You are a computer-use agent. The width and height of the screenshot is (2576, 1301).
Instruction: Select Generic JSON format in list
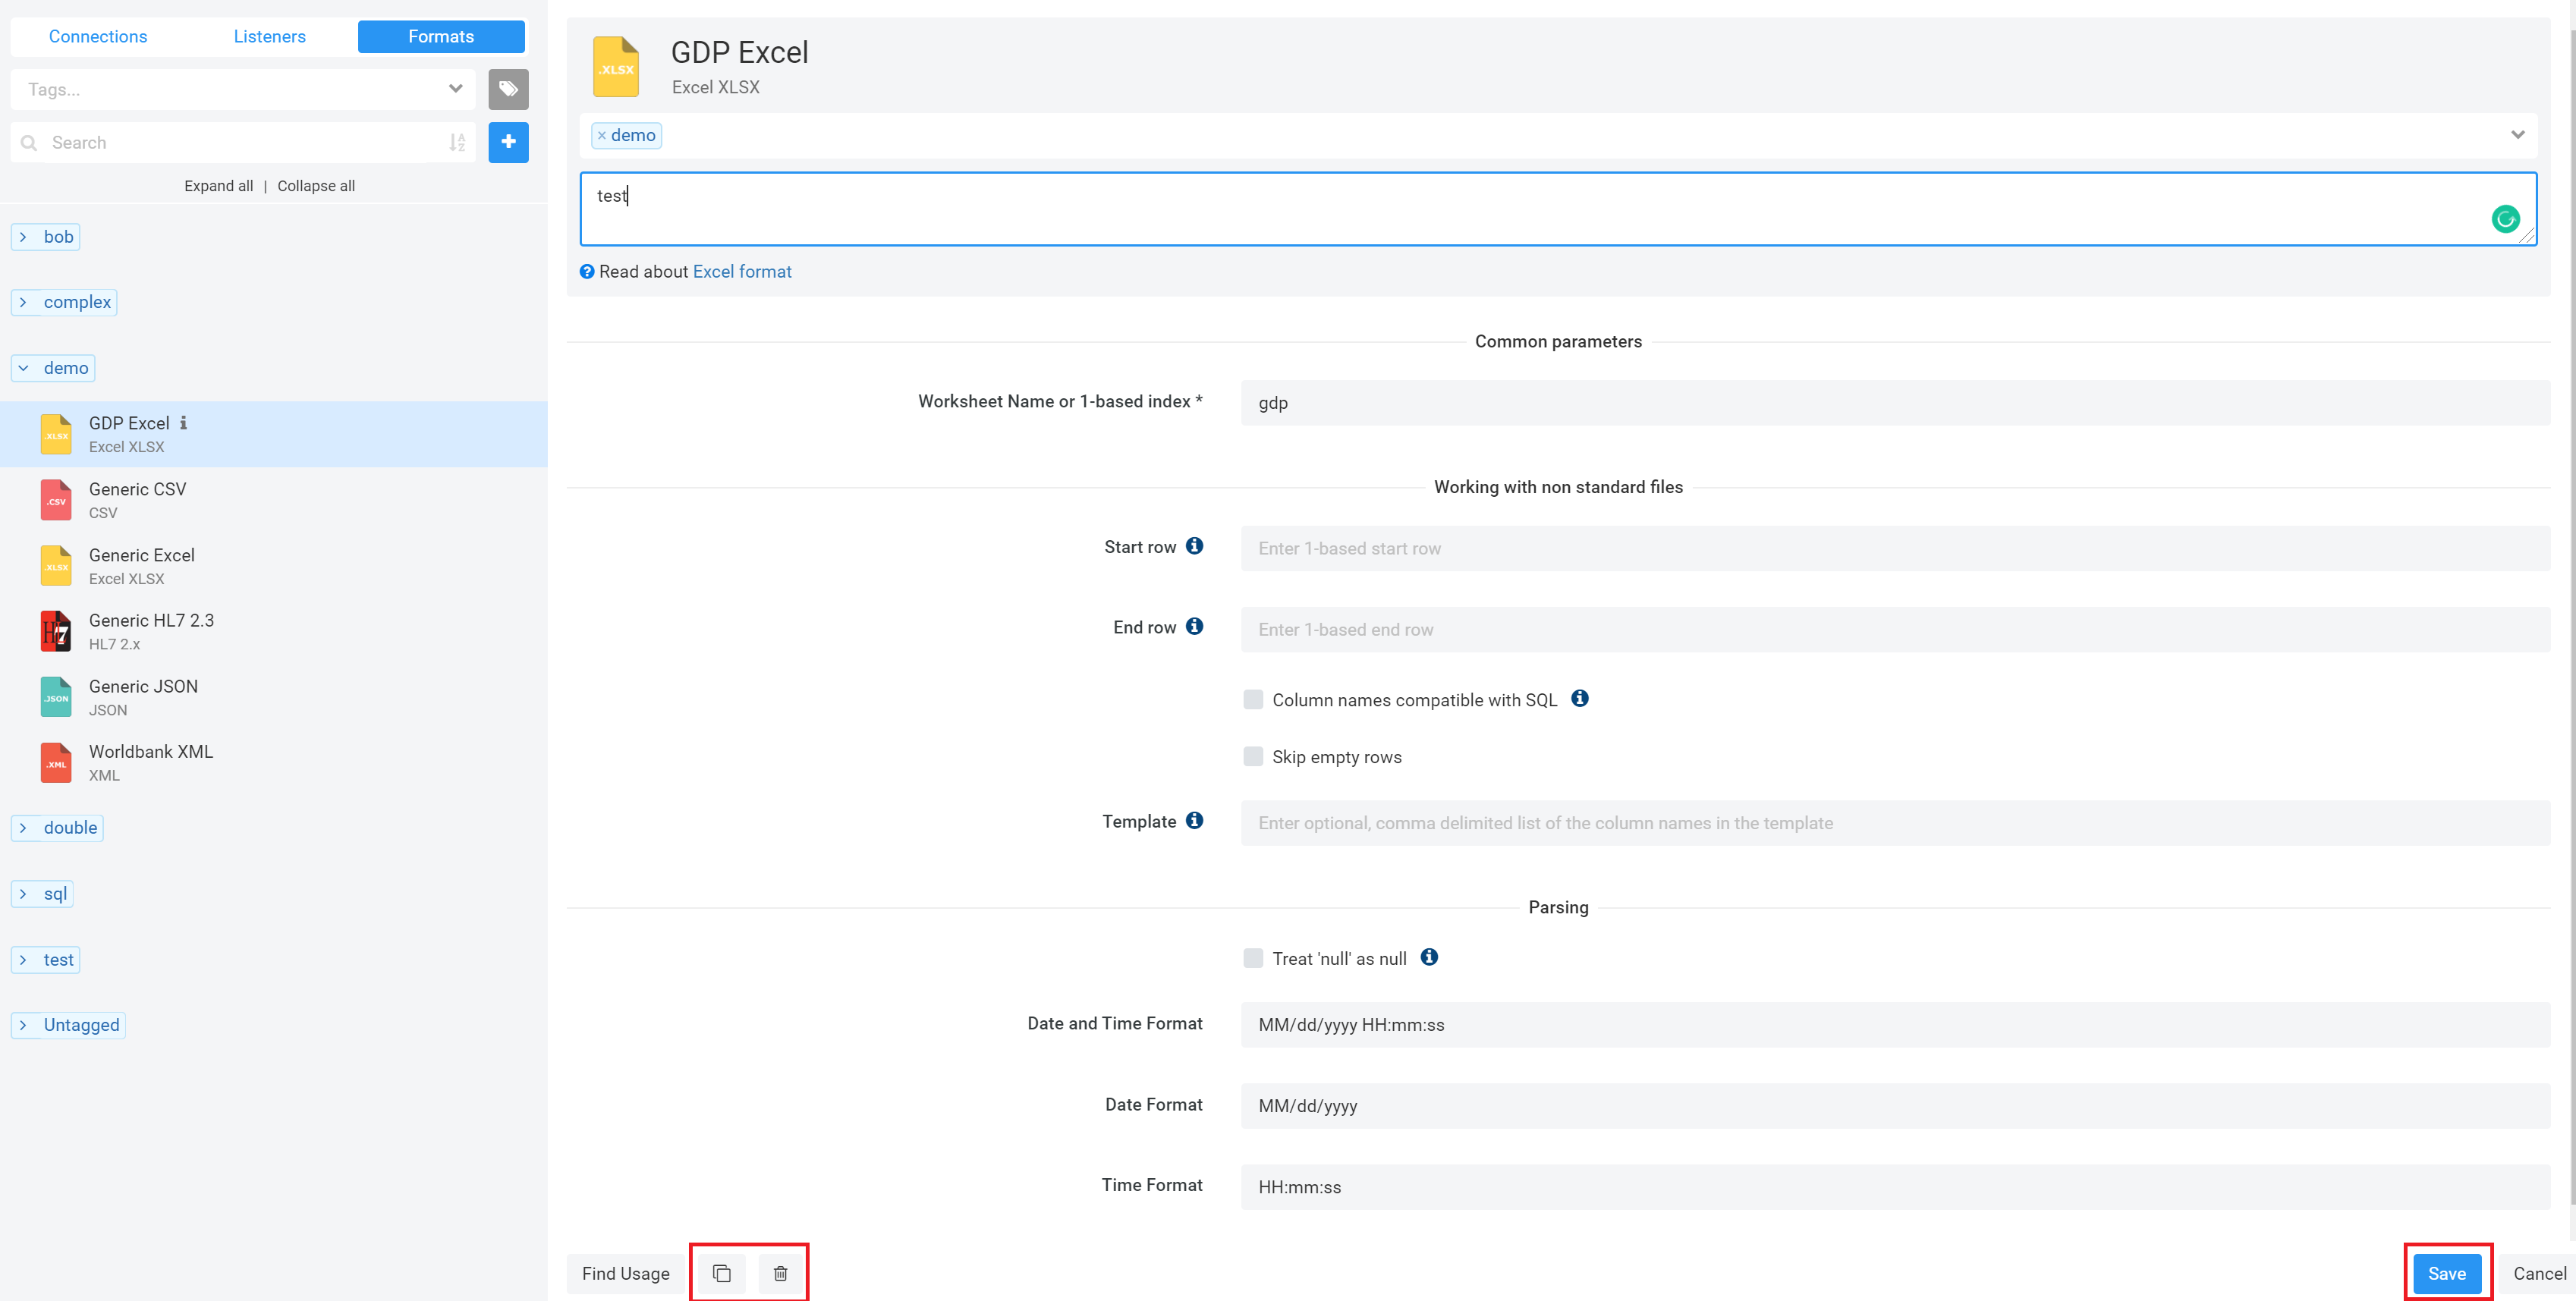273,697
